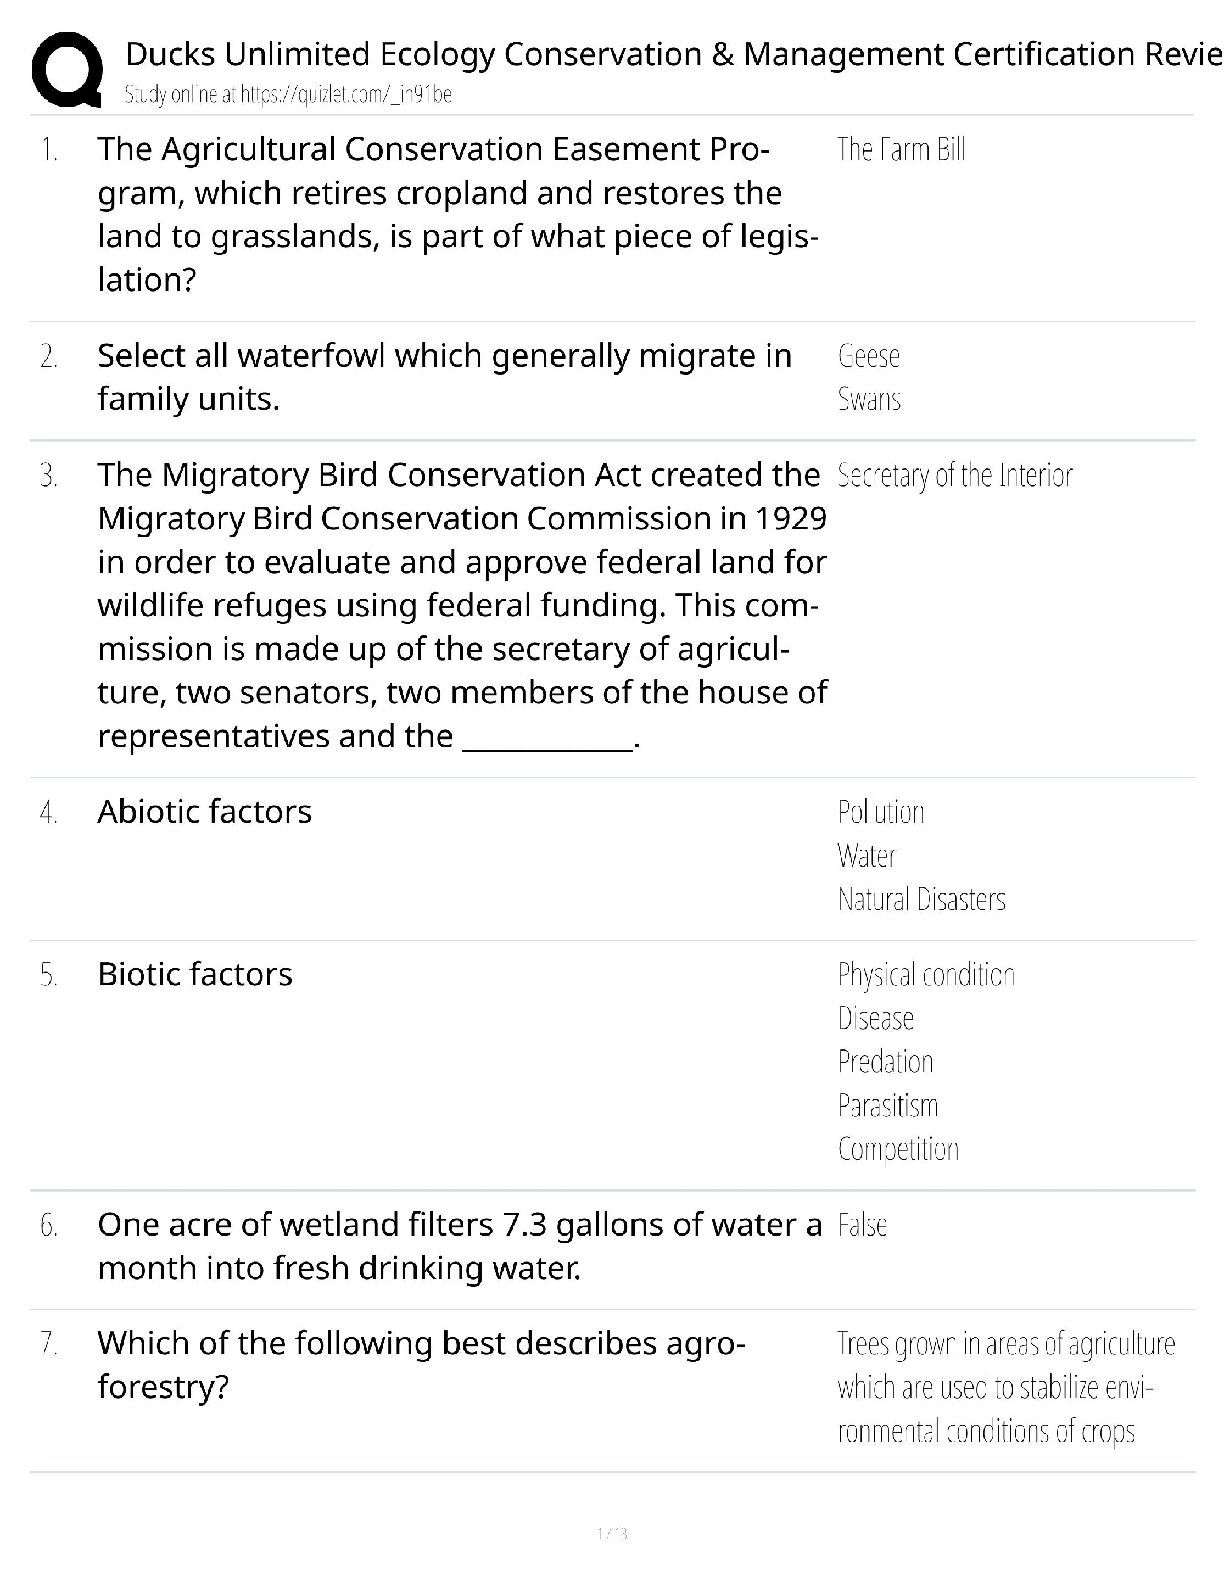Click "The Farm Bill" answer text
Image resolution: width=1224 pixels, height=1584 pixels.
[901, 150]
